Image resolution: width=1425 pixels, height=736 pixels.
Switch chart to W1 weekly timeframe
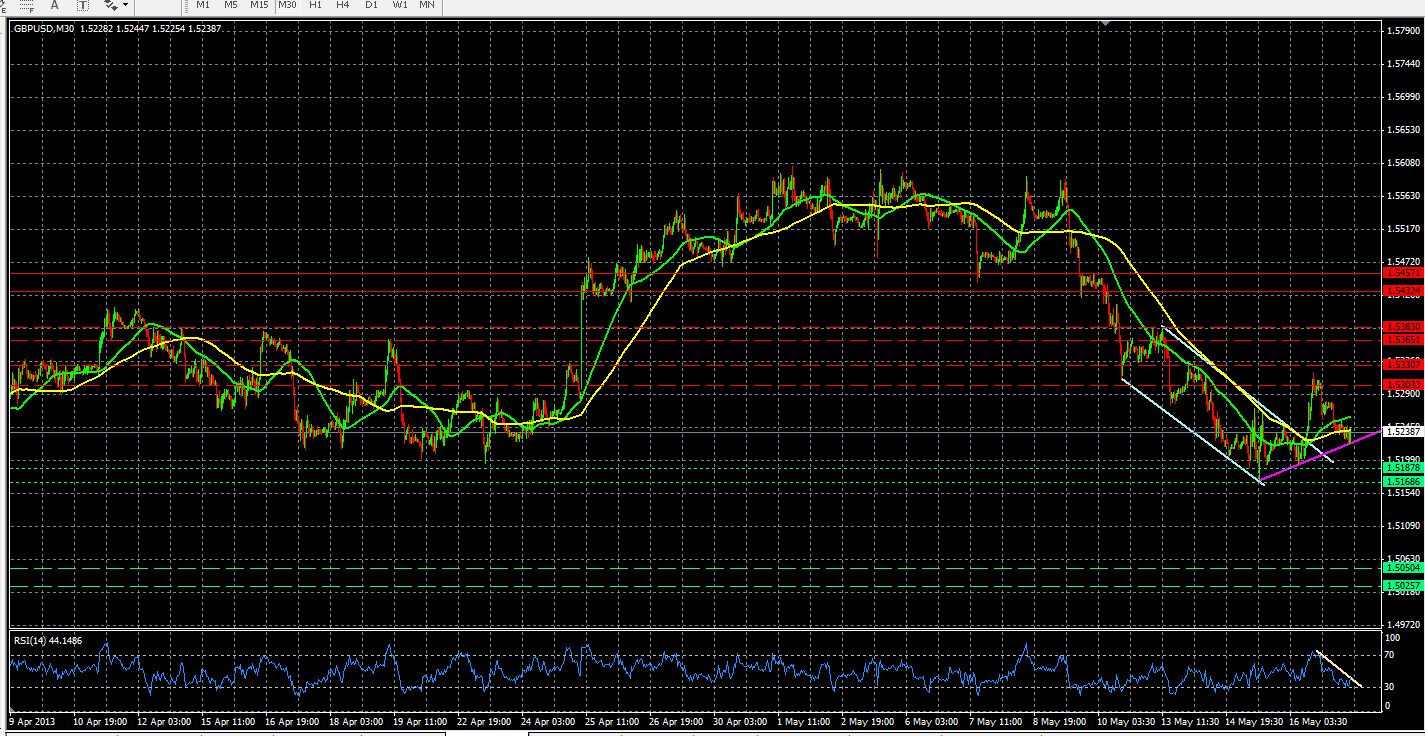tap(400, 5)
